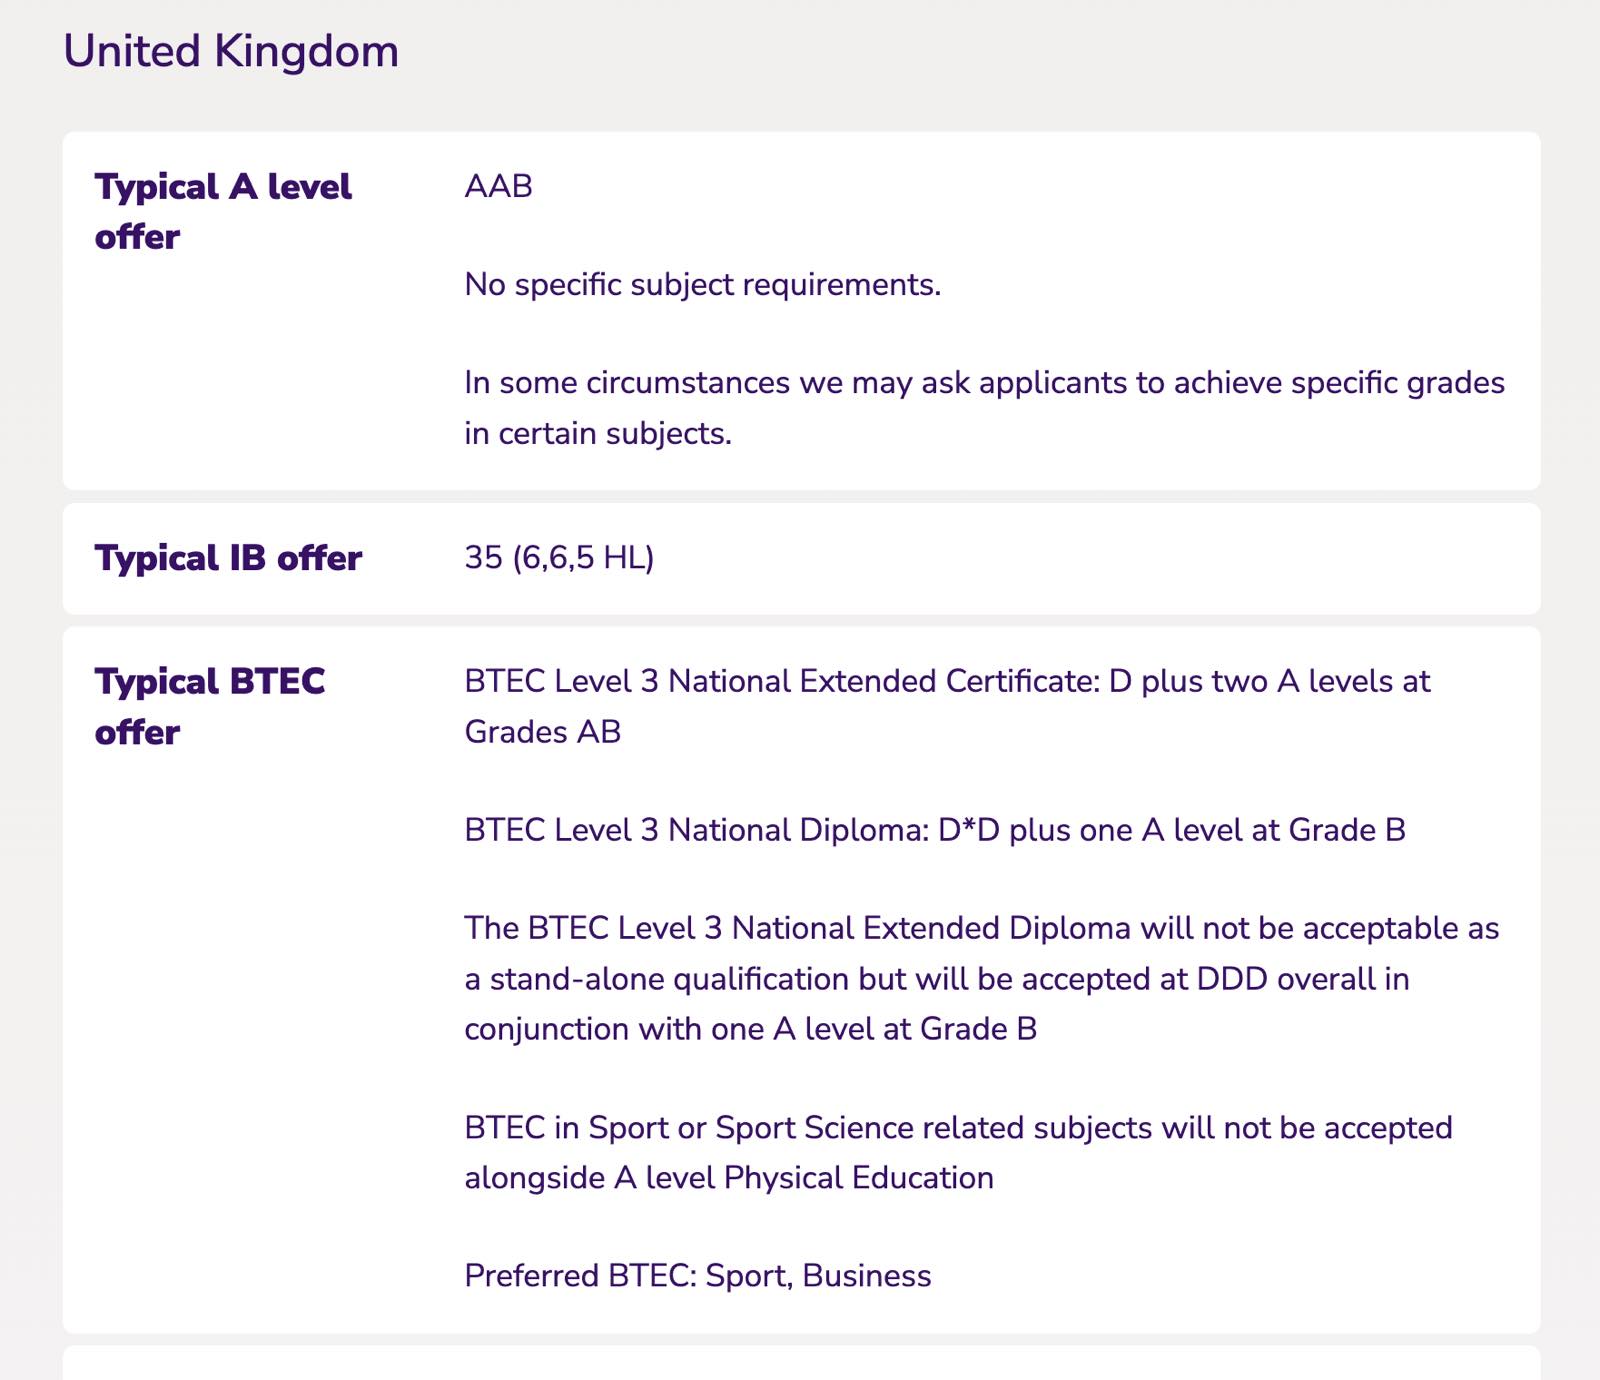Click the BTEC Level 3 National Diploma line
The image size is (1600, 1380).
[x=935, y=830]
